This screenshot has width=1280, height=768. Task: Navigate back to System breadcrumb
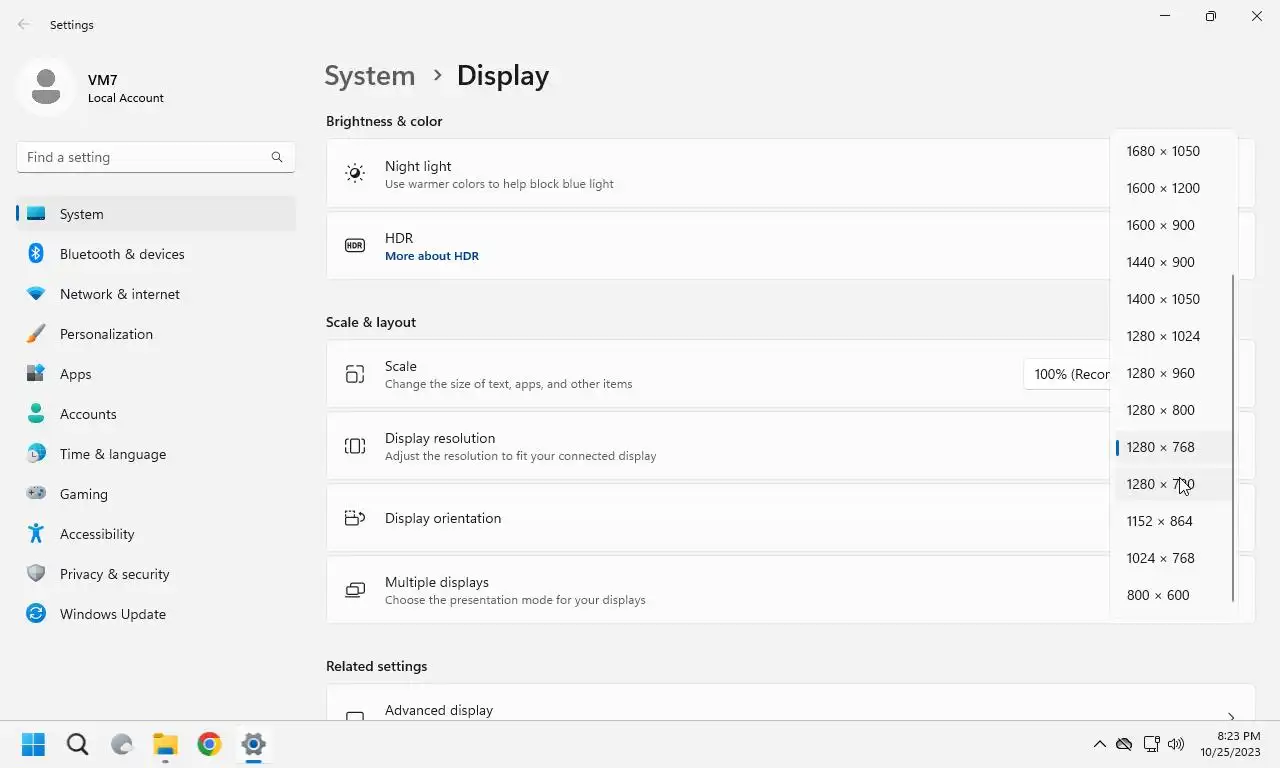(x=370, y=76)
